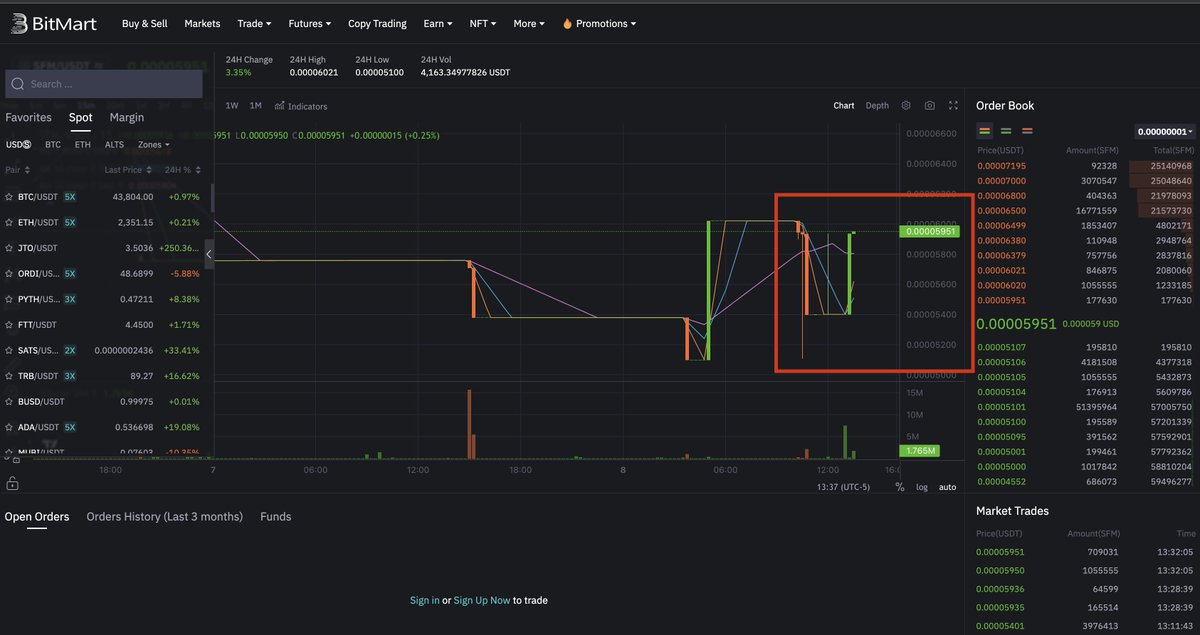Show order book buy orders only
This screenshot has width=1200, height=635.
point(1006,131)
